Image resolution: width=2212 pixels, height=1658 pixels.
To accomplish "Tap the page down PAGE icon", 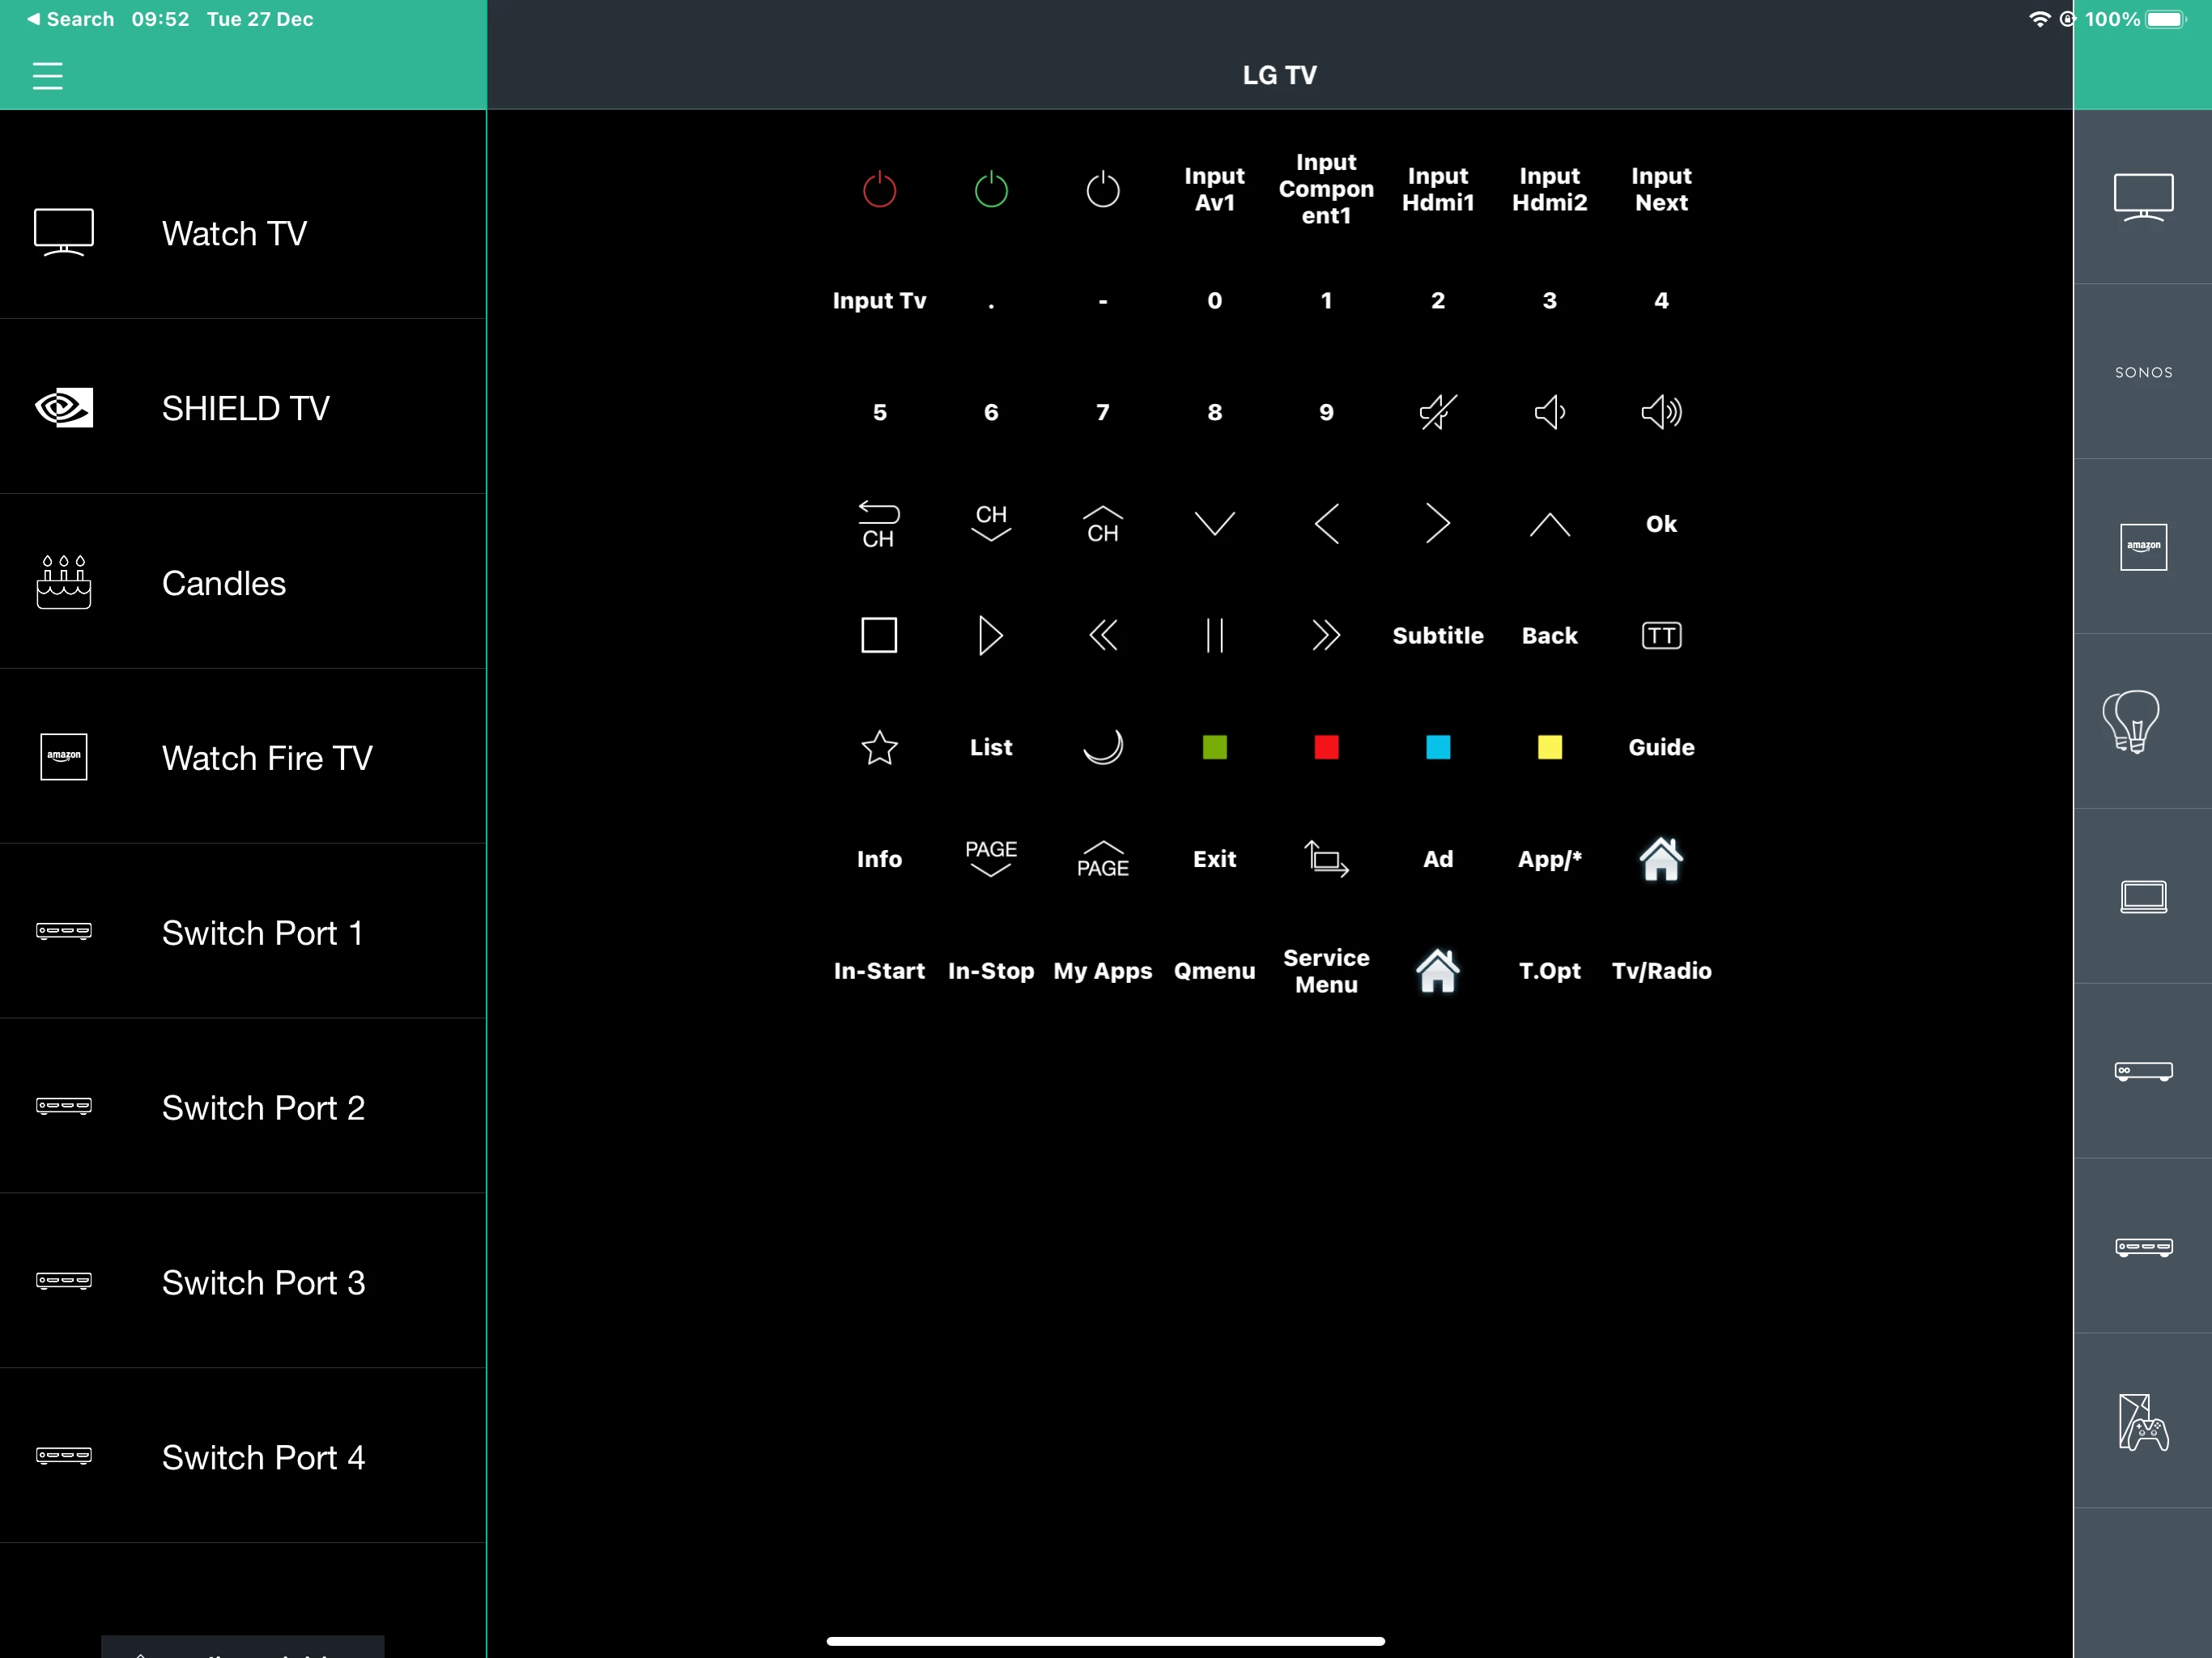I will tap(990, 859).
